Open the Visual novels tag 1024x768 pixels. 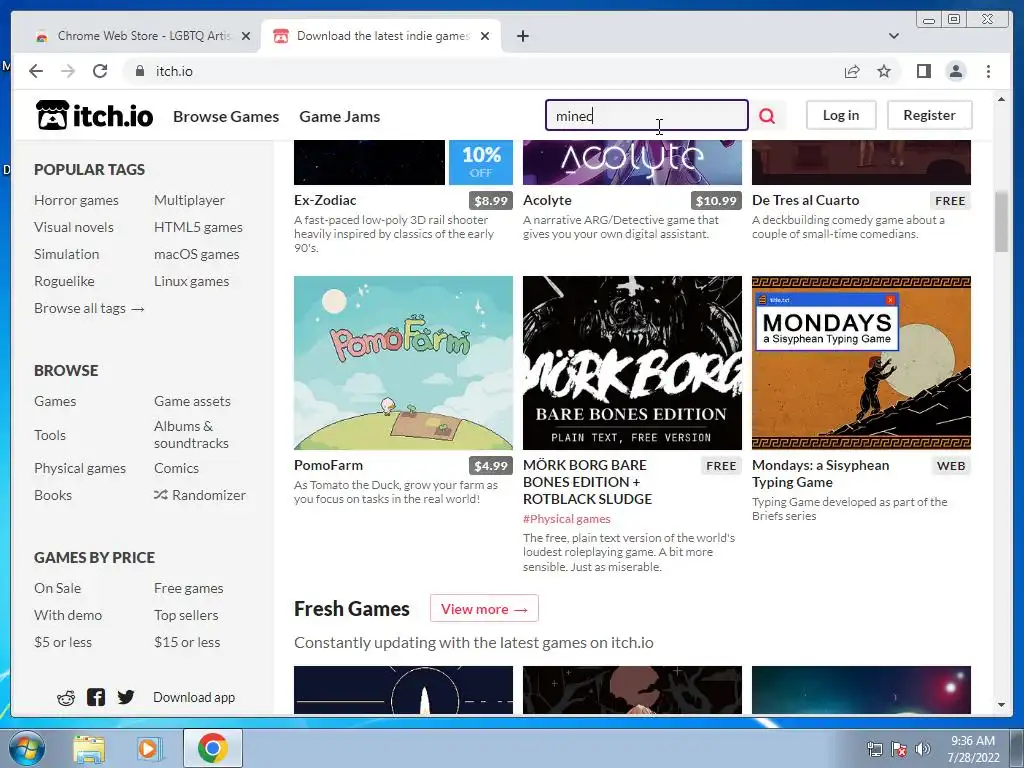click(x=74, y=227)
